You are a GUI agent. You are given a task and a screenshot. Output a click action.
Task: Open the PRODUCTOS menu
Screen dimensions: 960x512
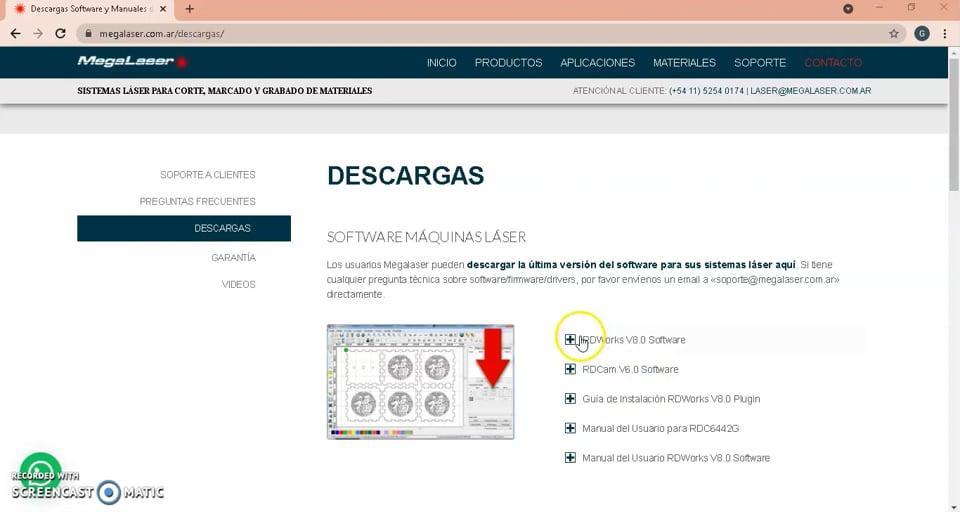(x=508, y=62)
